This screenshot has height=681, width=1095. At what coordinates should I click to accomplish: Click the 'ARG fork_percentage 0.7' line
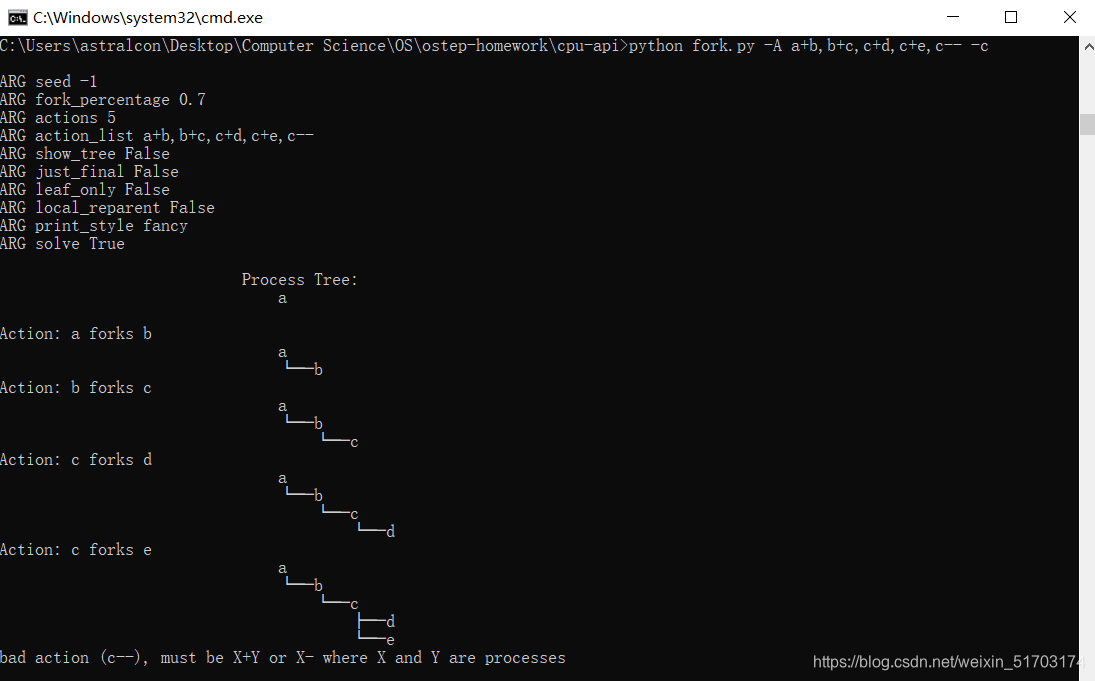pyautogui.click(x=103, y=100)
